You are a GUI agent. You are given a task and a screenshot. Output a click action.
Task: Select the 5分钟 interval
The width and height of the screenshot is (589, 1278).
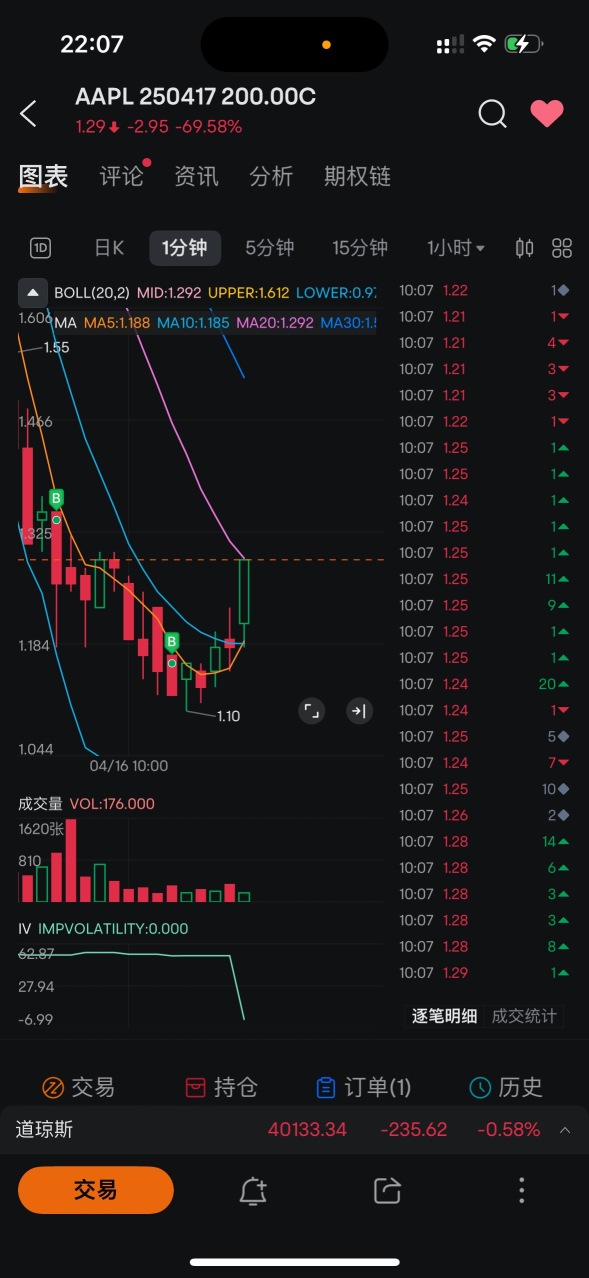coord(270,248)
